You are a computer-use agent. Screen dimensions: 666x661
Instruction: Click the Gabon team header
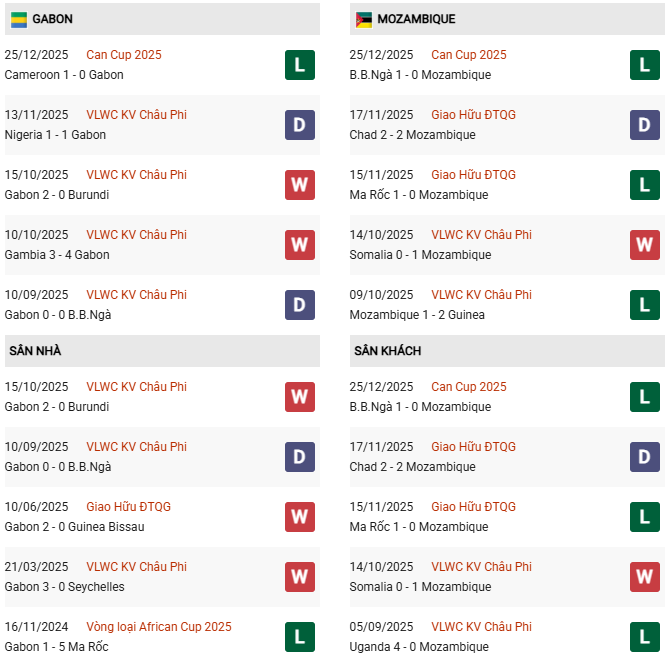click(x=52, y=19)
